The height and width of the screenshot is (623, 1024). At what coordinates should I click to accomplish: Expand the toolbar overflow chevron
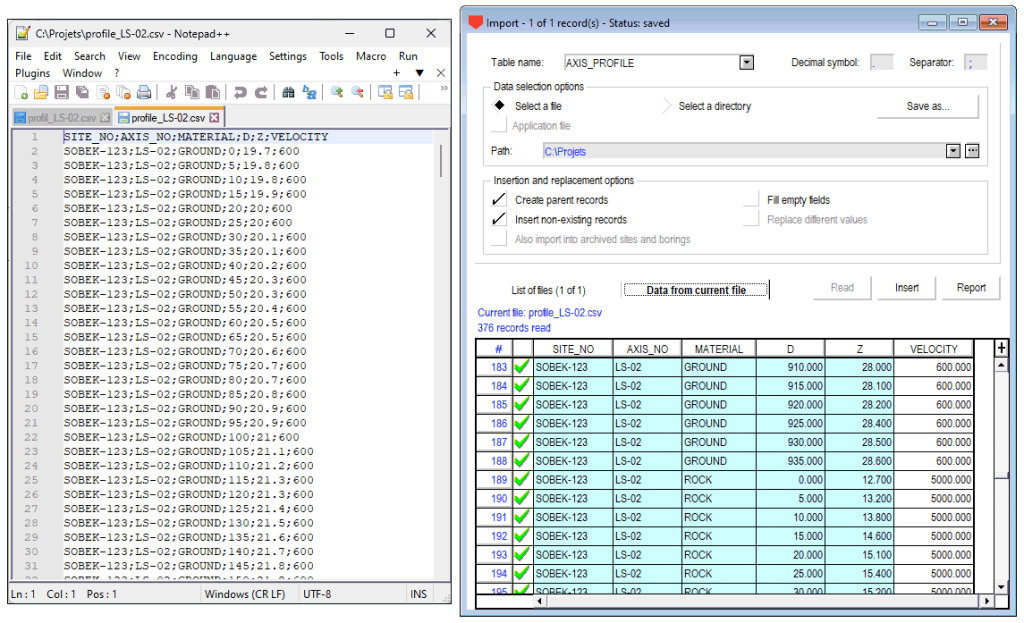point(442,89)
